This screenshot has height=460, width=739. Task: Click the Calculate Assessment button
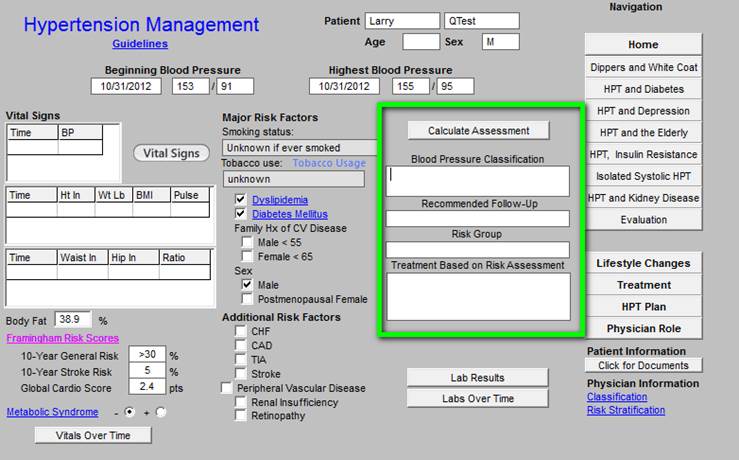pos(478,131)
